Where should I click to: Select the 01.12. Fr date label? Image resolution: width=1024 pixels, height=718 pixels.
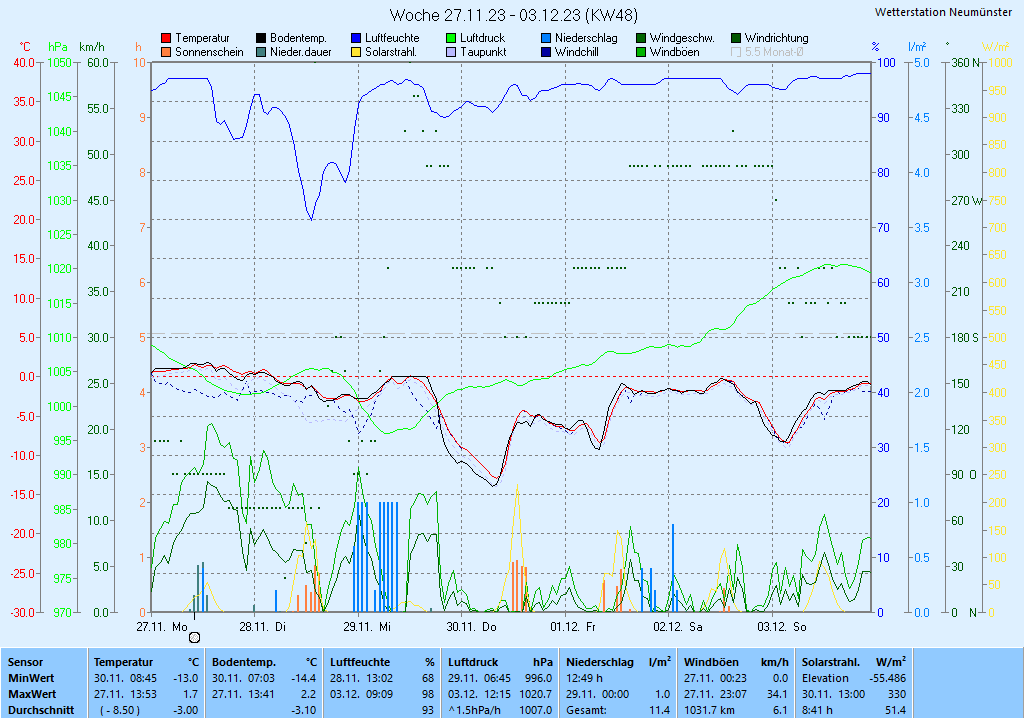pyautogui.click(x=573, y=627)
